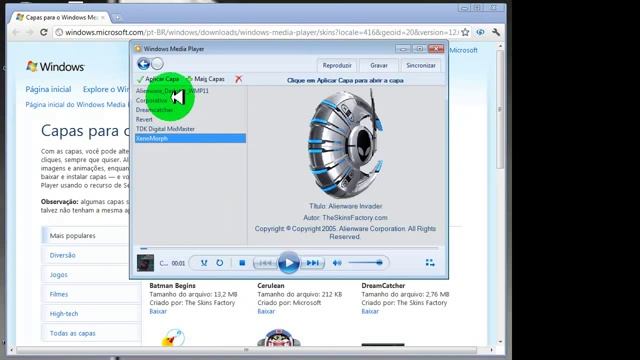Screen dimensions: 640x360
Task: Toggle shuffle in Media Player controls
Action: point(204,263)
